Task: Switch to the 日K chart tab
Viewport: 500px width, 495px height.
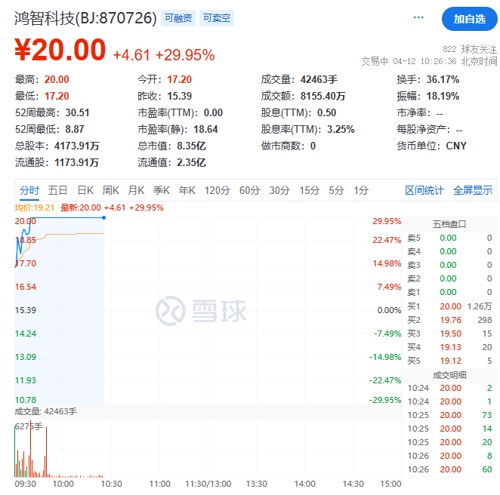Action: [x=85, y=190]
